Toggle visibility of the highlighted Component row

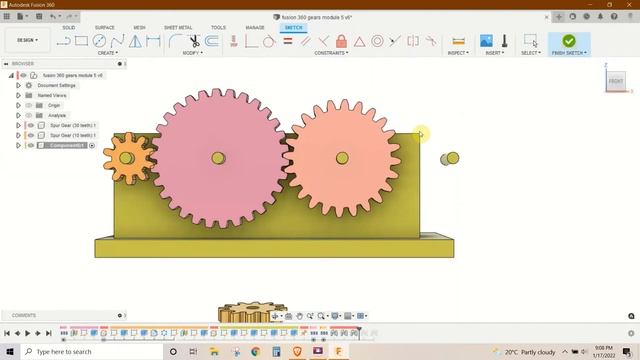tap(31, 145)
